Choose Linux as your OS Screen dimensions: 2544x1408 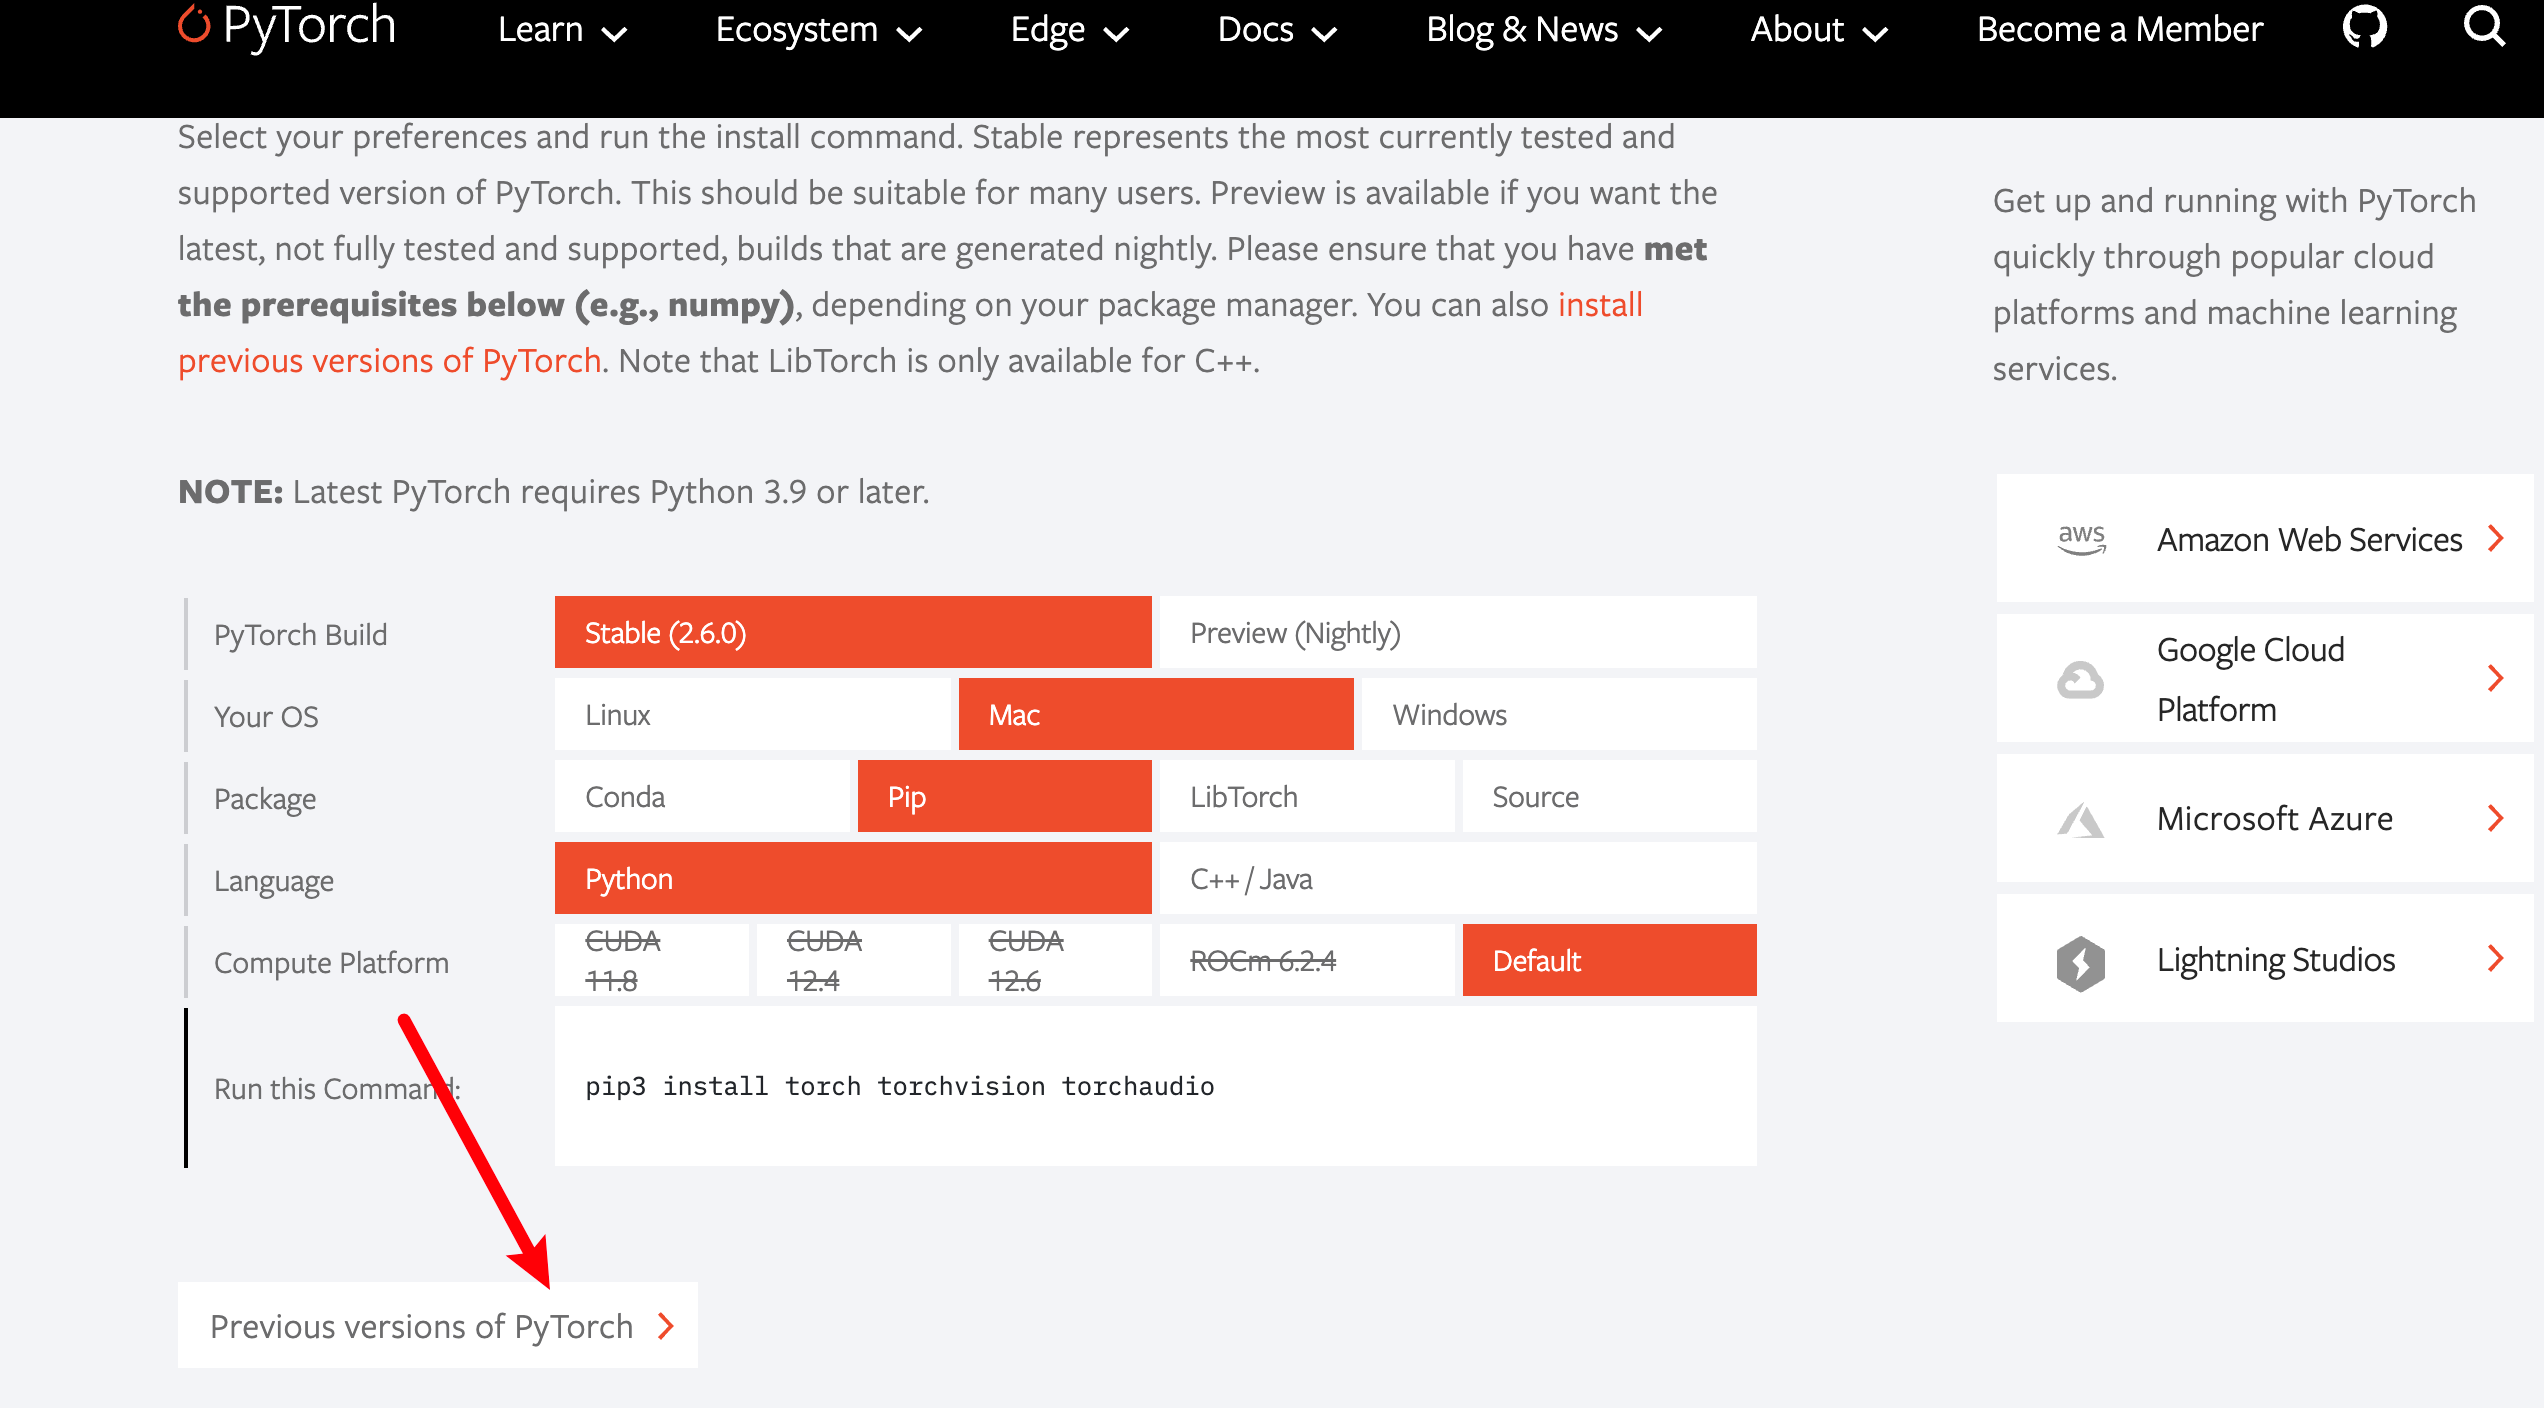tap(752, 714)
